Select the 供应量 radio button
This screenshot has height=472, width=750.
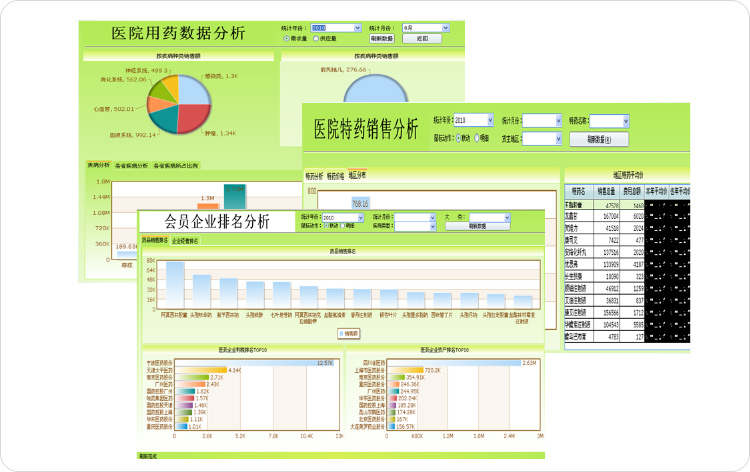tap(317, 39)
